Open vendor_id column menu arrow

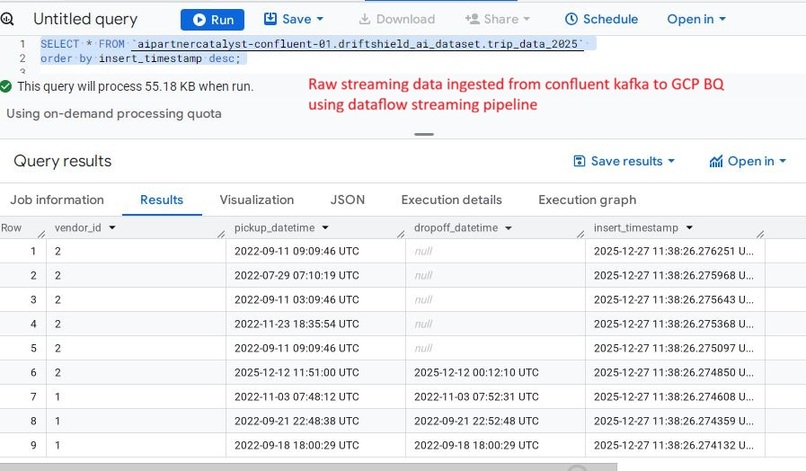pos(112,228)
